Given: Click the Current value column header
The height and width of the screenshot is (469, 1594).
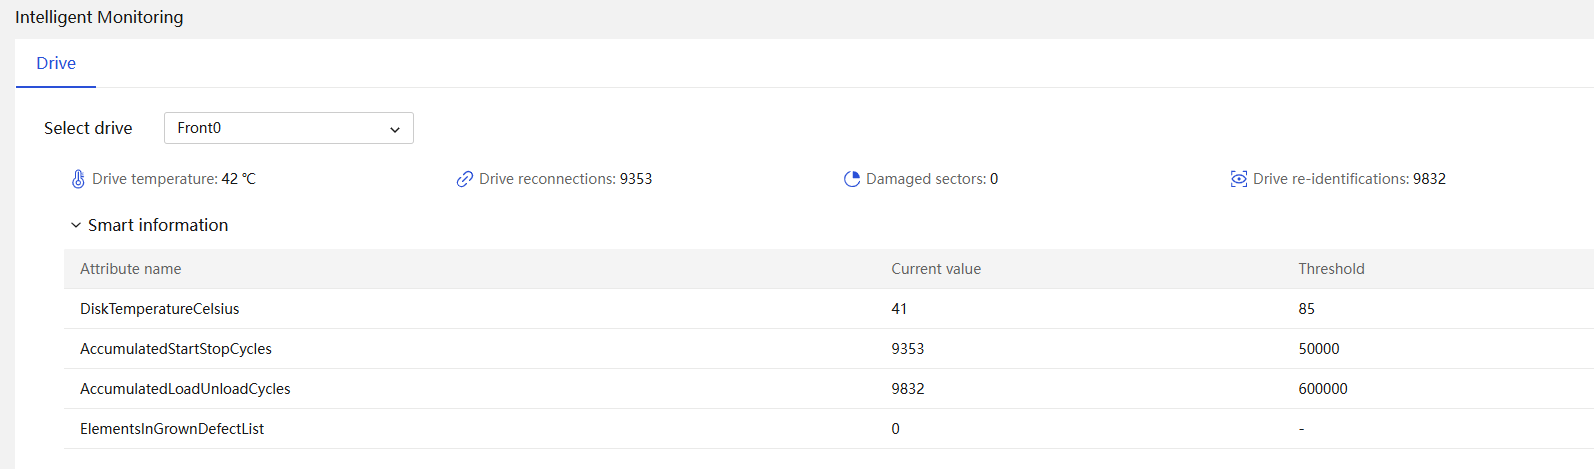Looking at the screenshot, I should (936, 269).
